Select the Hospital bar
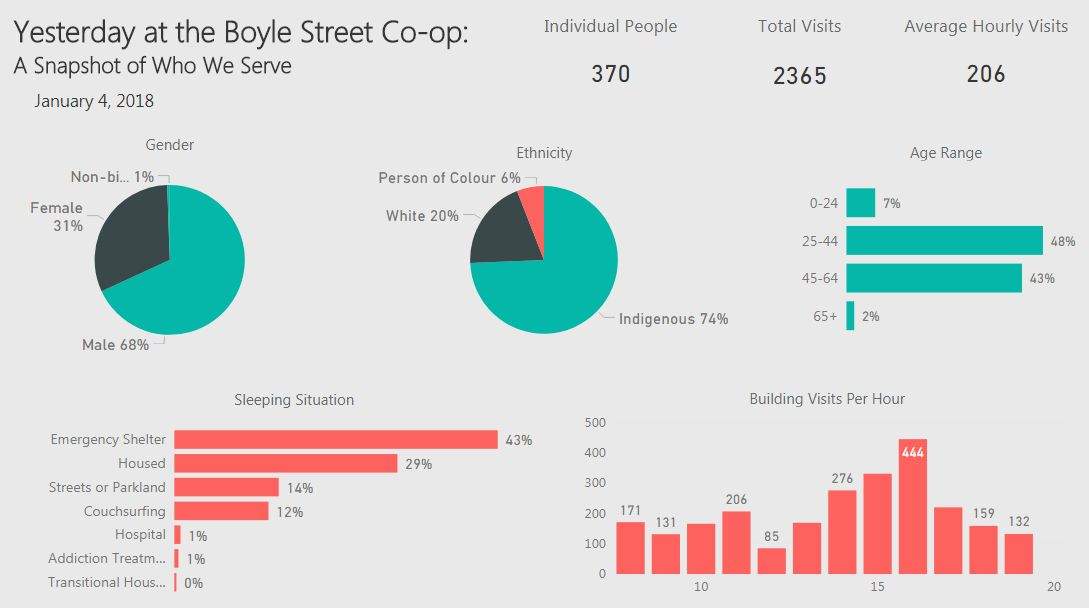The height and width of the screenshot is (608, 1089). click(178, 534)
